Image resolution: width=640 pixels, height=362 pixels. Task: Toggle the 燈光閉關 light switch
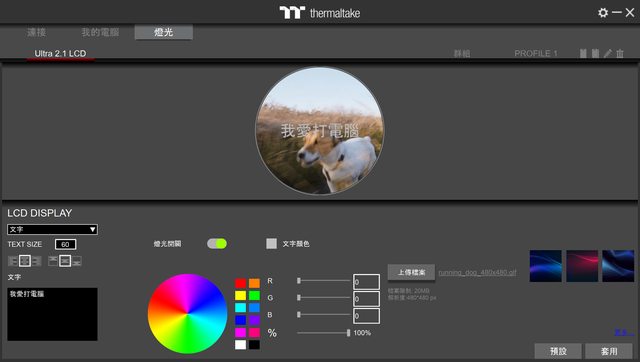[x=217, y=244]
